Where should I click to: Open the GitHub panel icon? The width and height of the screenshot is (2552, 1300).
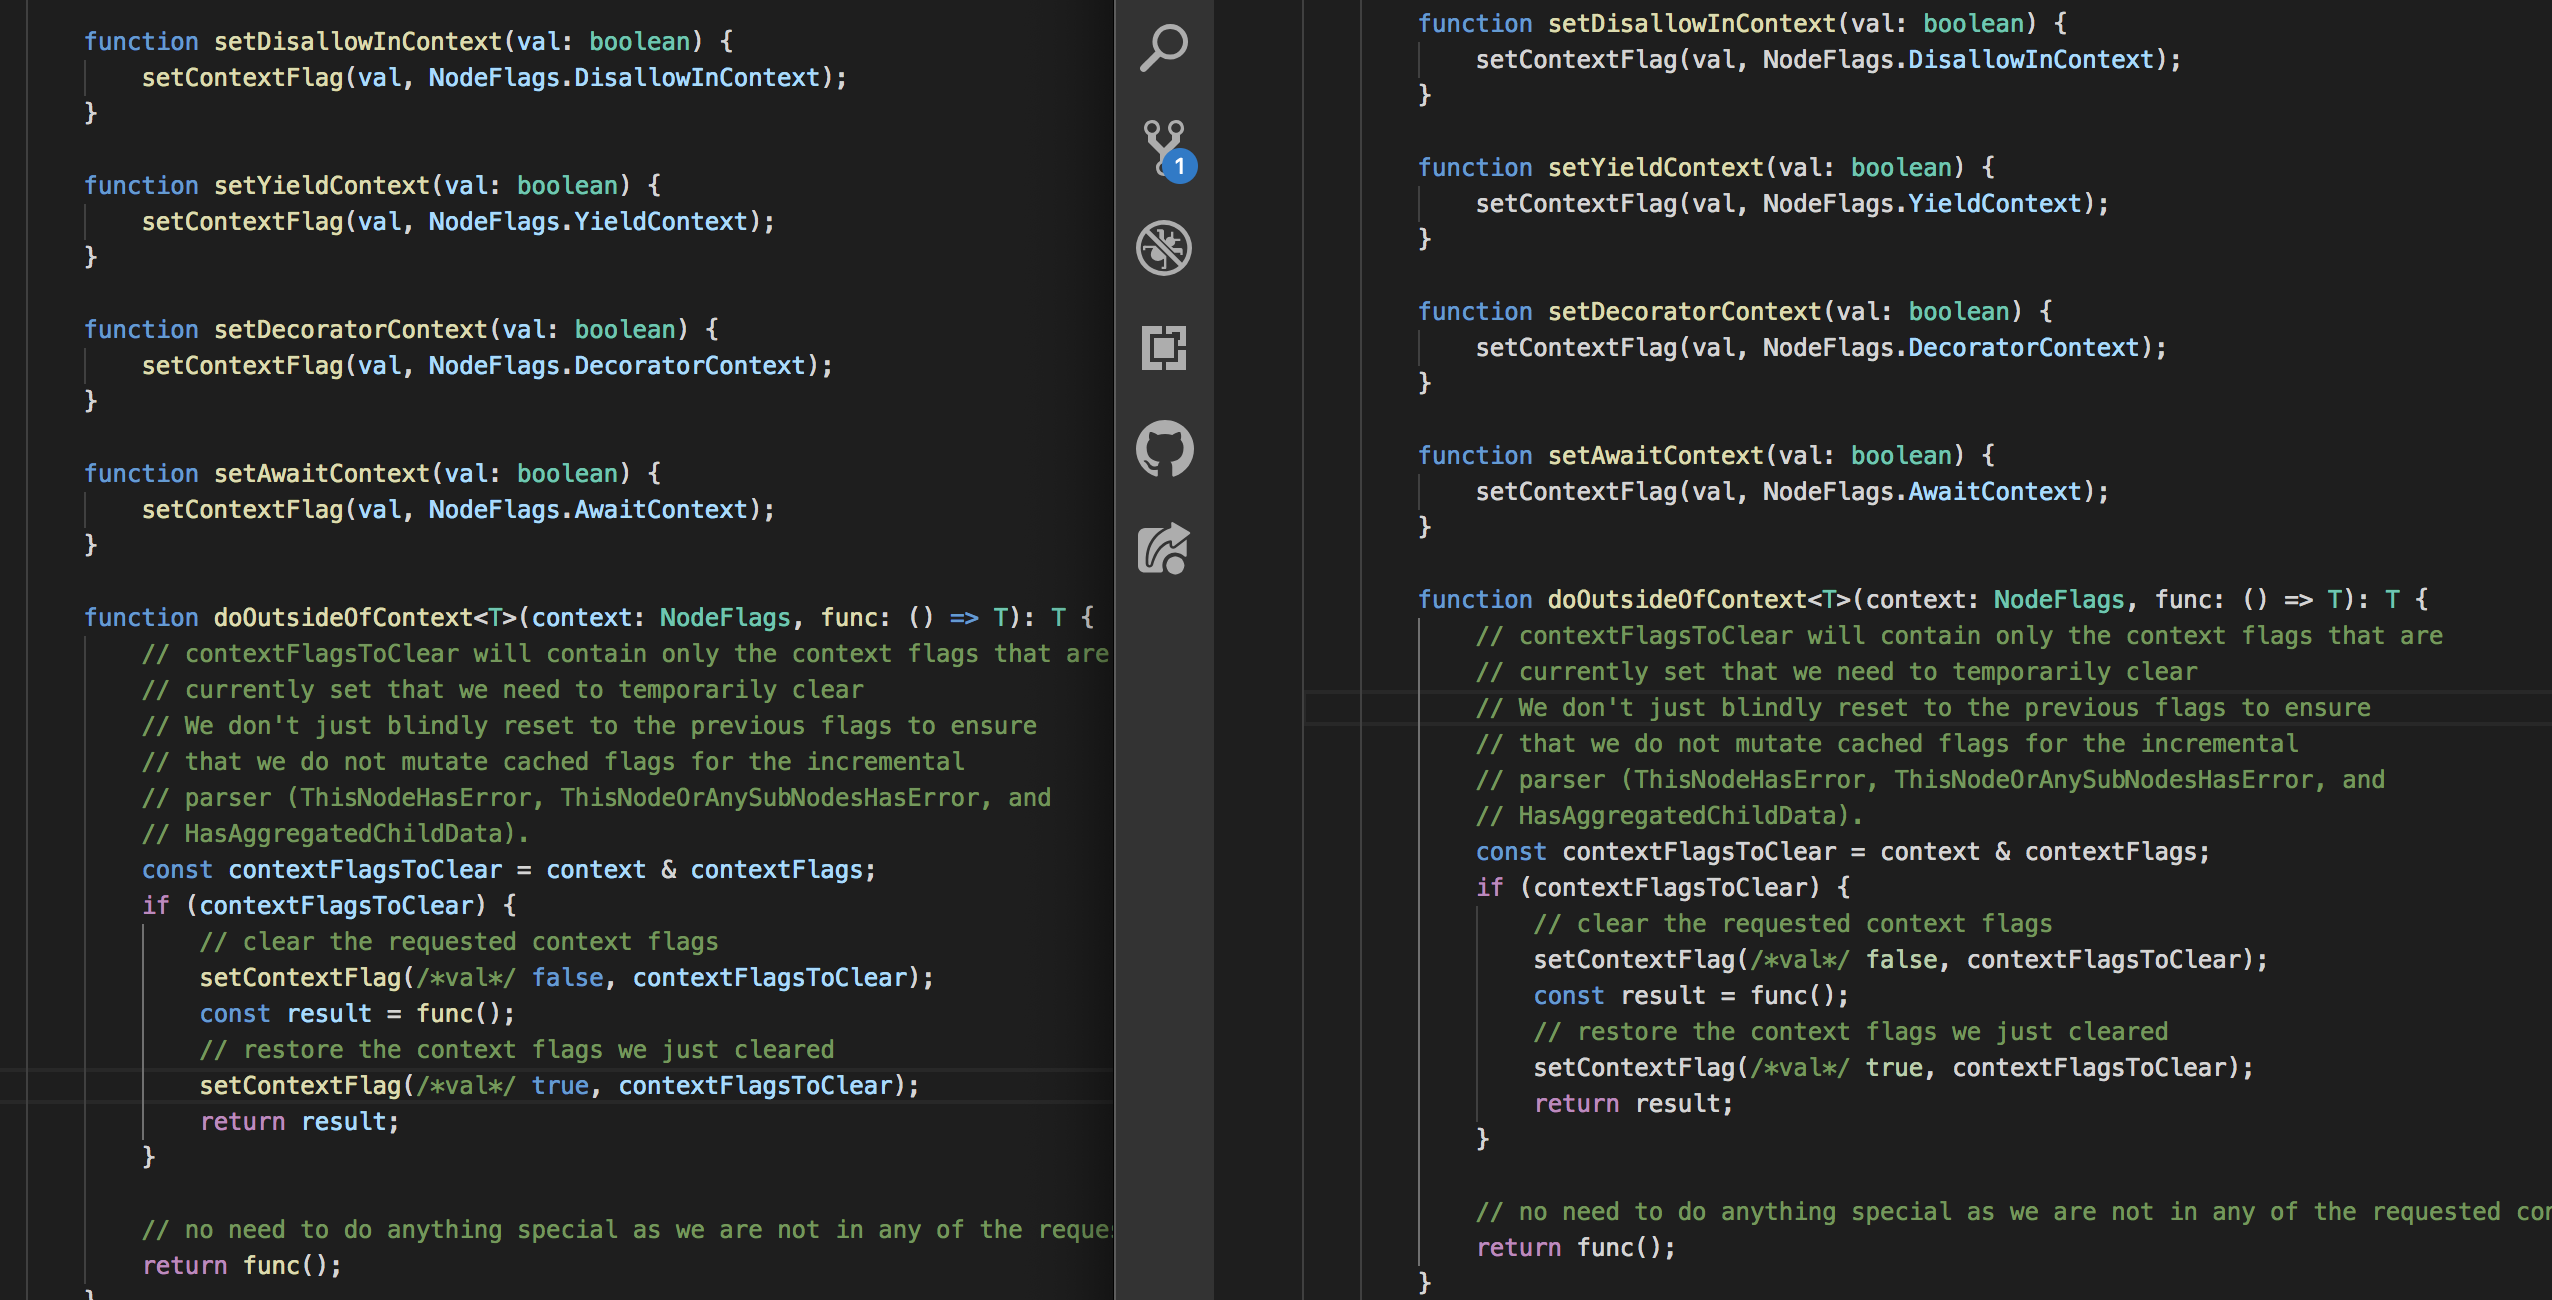tap(1164, 448)
